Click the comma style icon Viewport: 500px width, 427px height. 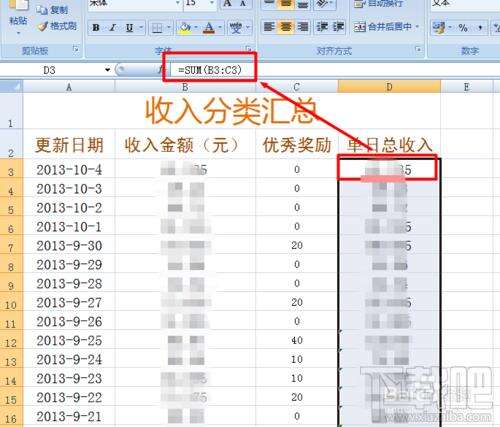point(480,28)
